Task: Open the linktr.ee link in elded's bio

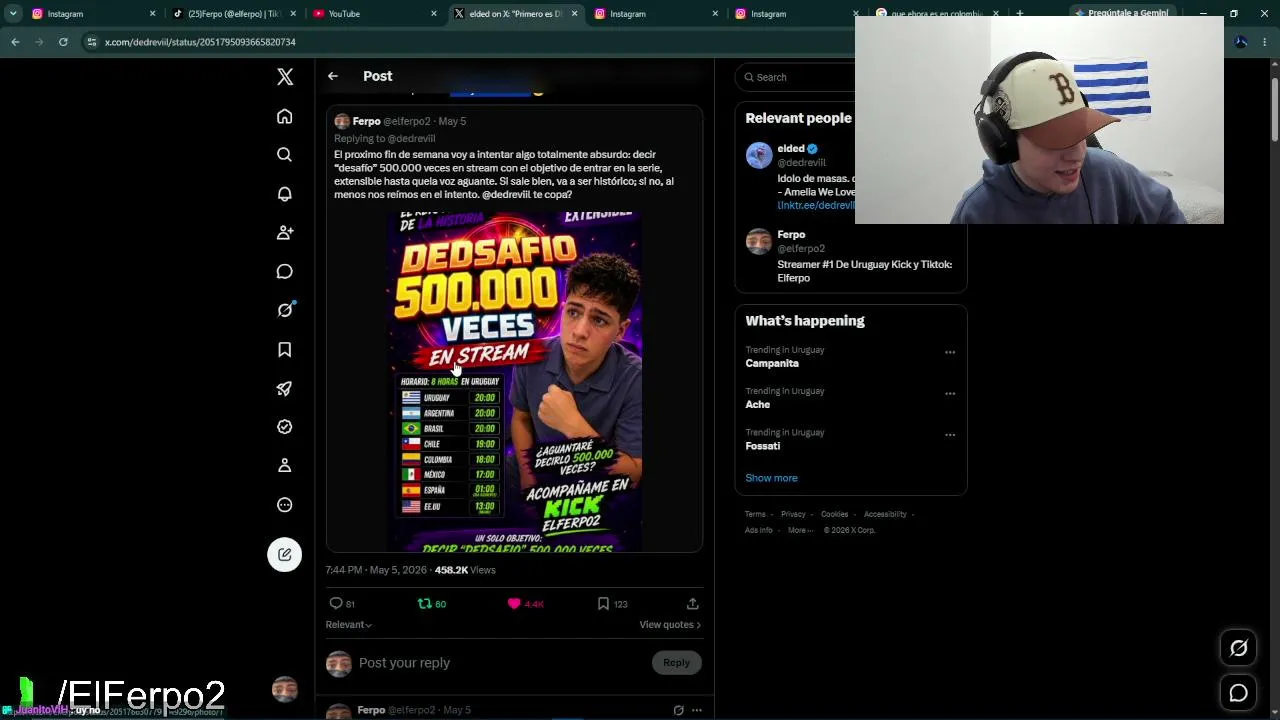Action: tap(816, 205)
